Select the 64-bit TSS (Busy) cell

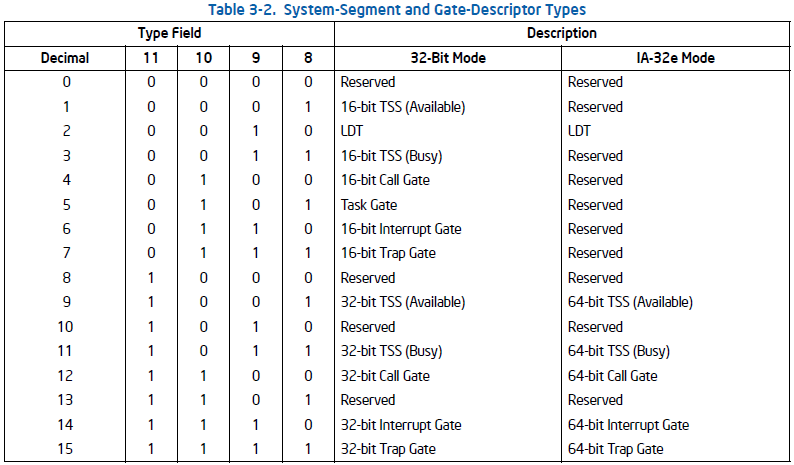tap(619, 351)
